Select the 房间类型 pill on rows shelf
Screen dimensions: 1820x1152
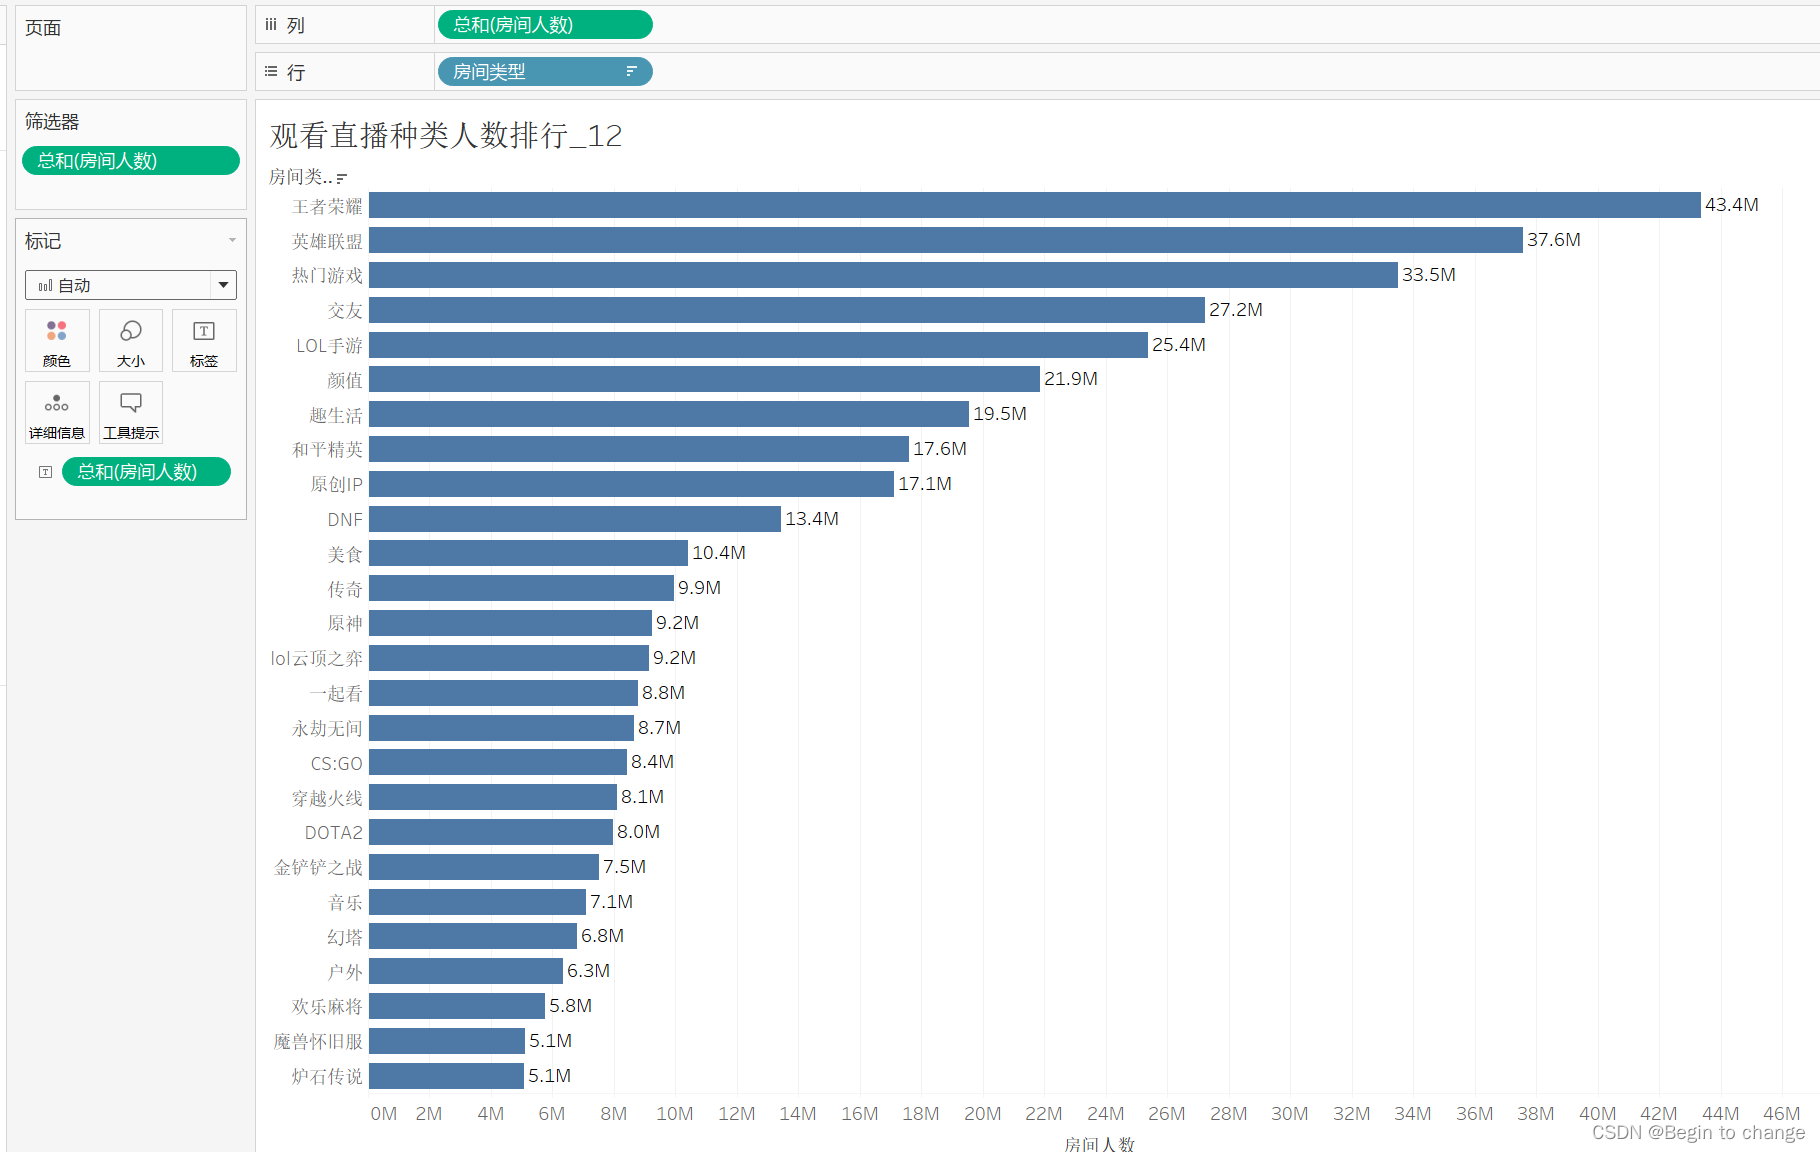545,72
